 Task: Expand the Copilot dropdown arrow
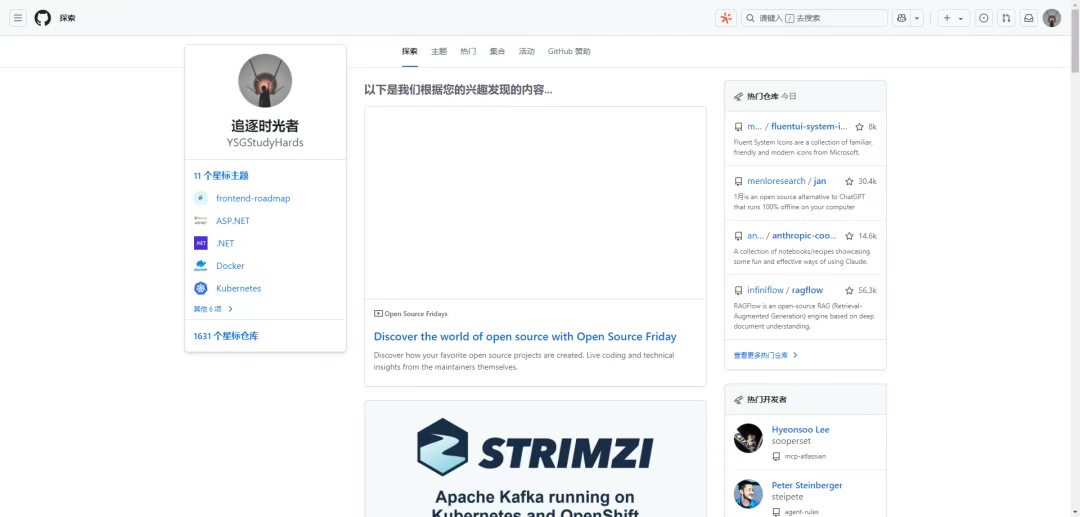tap(917, 19)
